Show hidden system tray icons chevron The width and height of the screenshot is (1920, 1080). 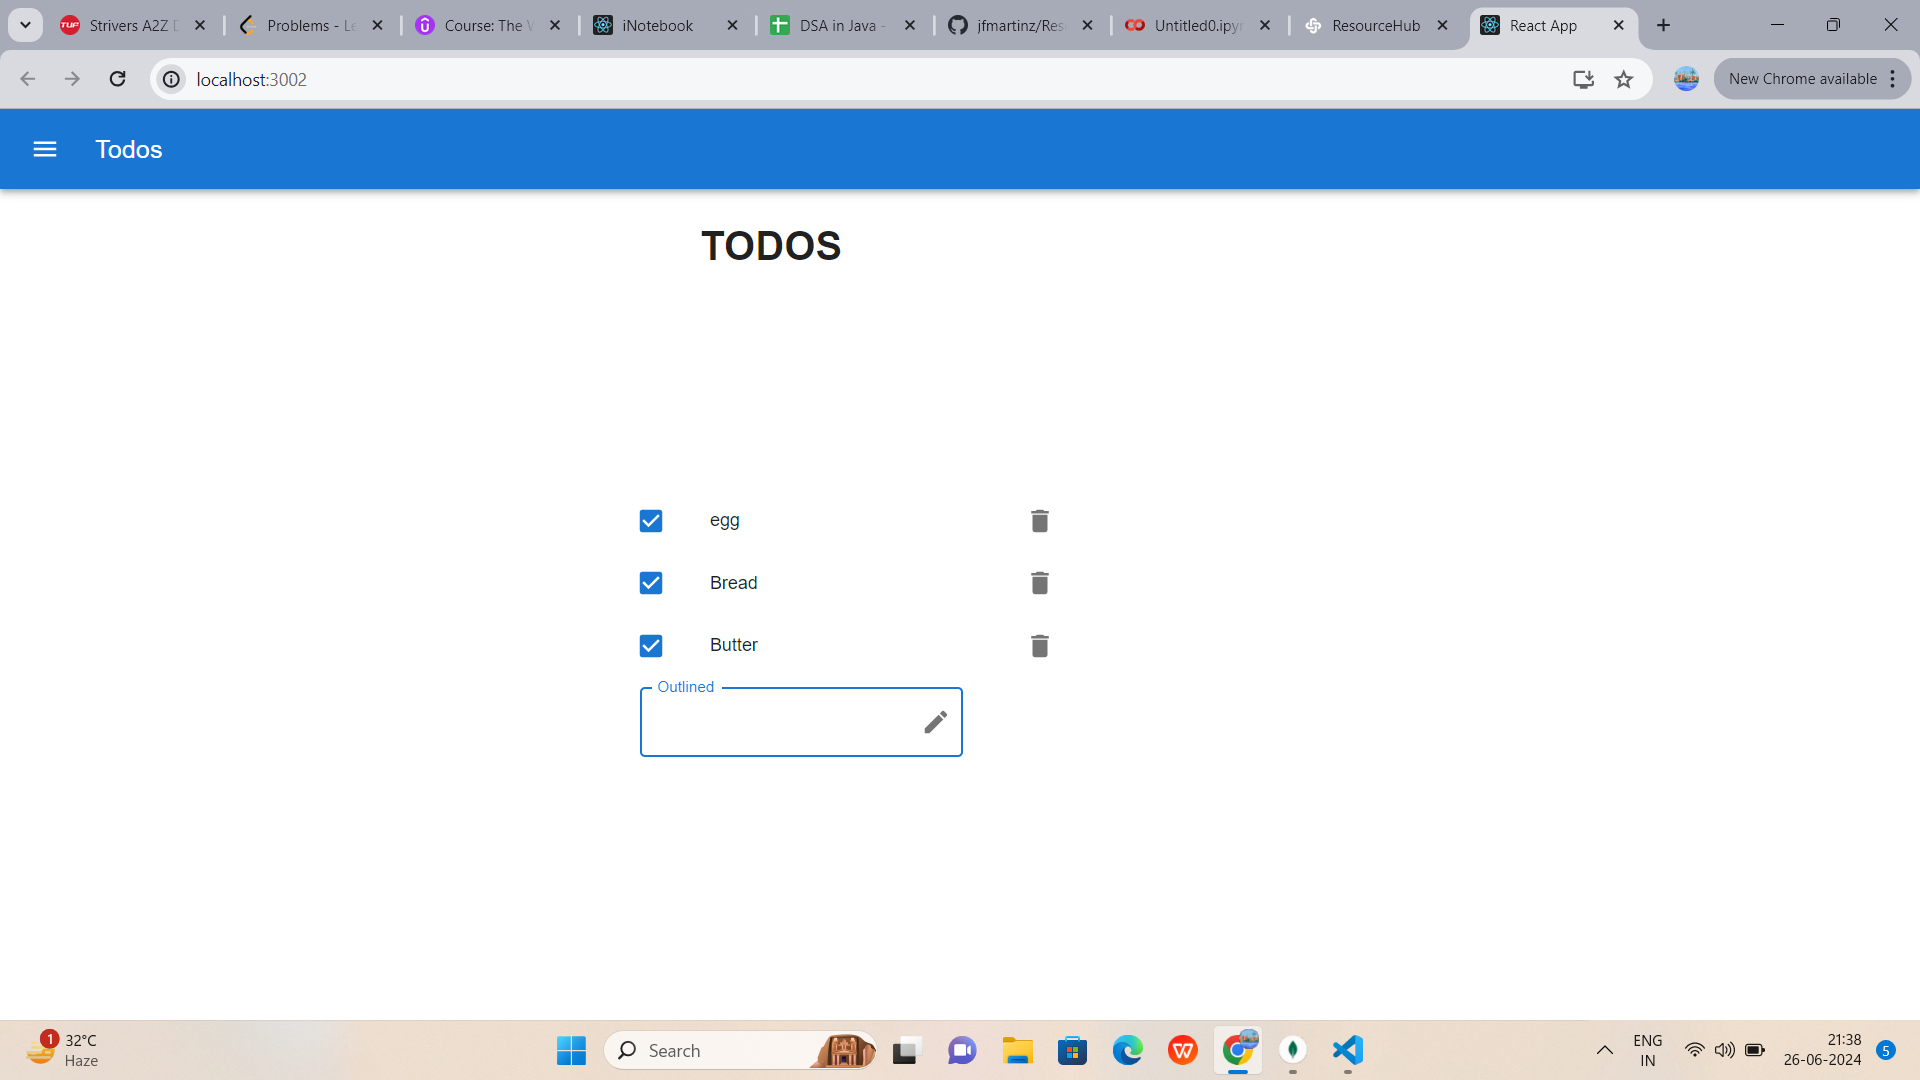[1604, 1050]
